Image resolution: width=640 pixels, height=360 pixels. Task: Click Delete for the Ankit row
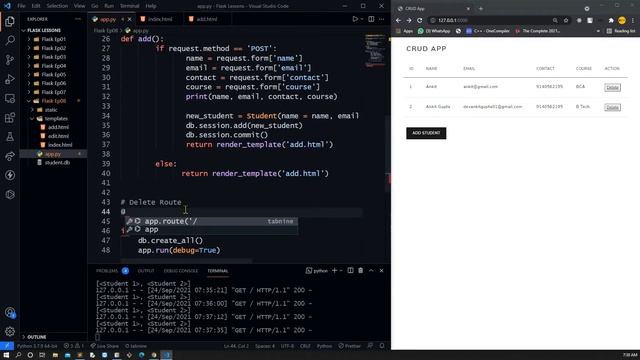[x=612, y=87]
